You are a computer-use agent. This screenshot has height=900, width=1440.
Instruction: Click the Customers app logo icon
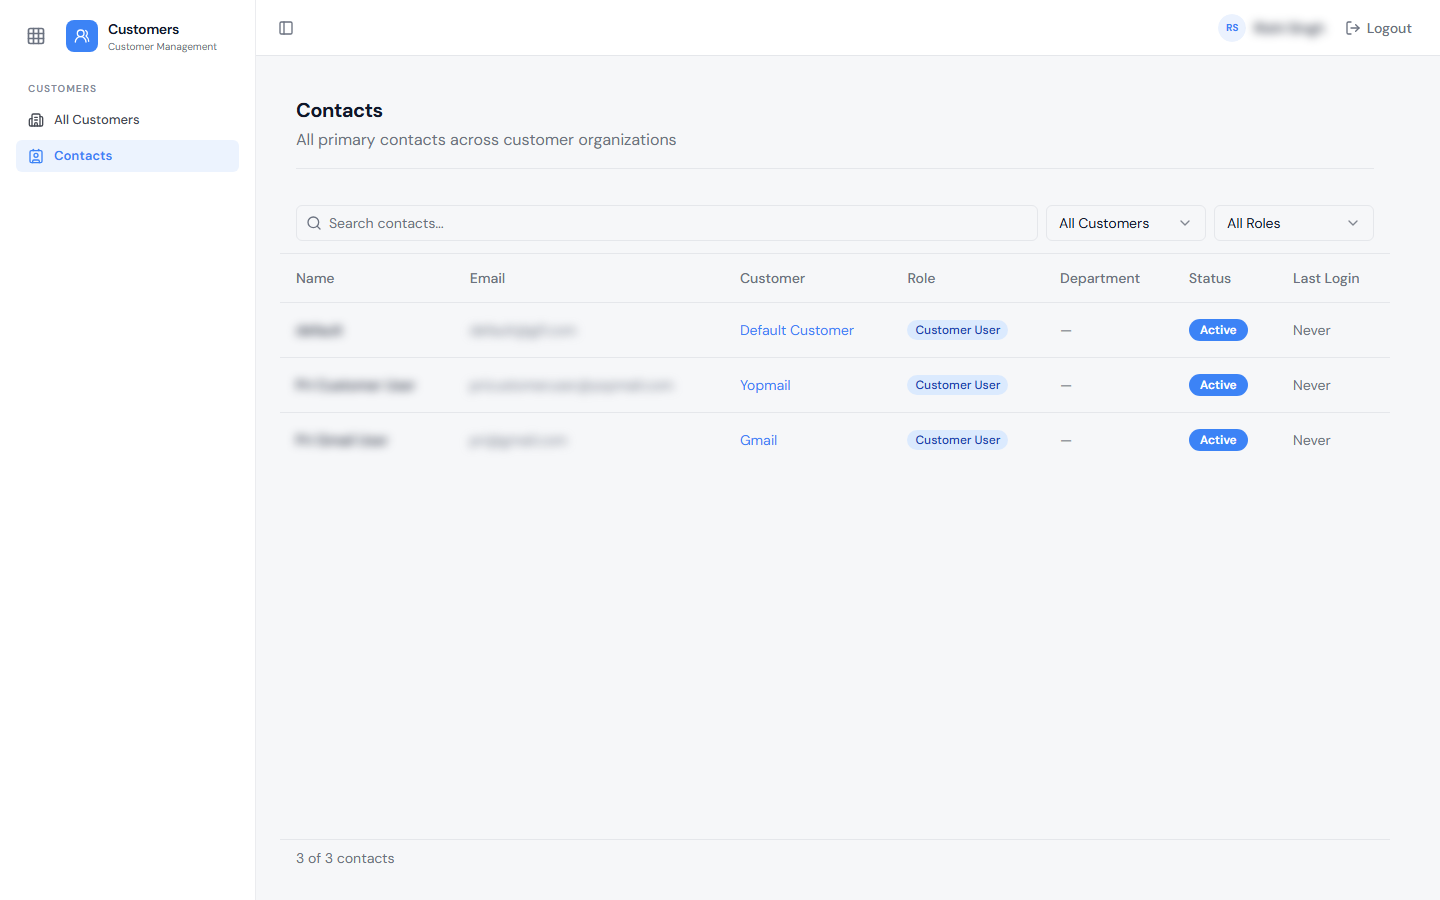pos(82,36)
